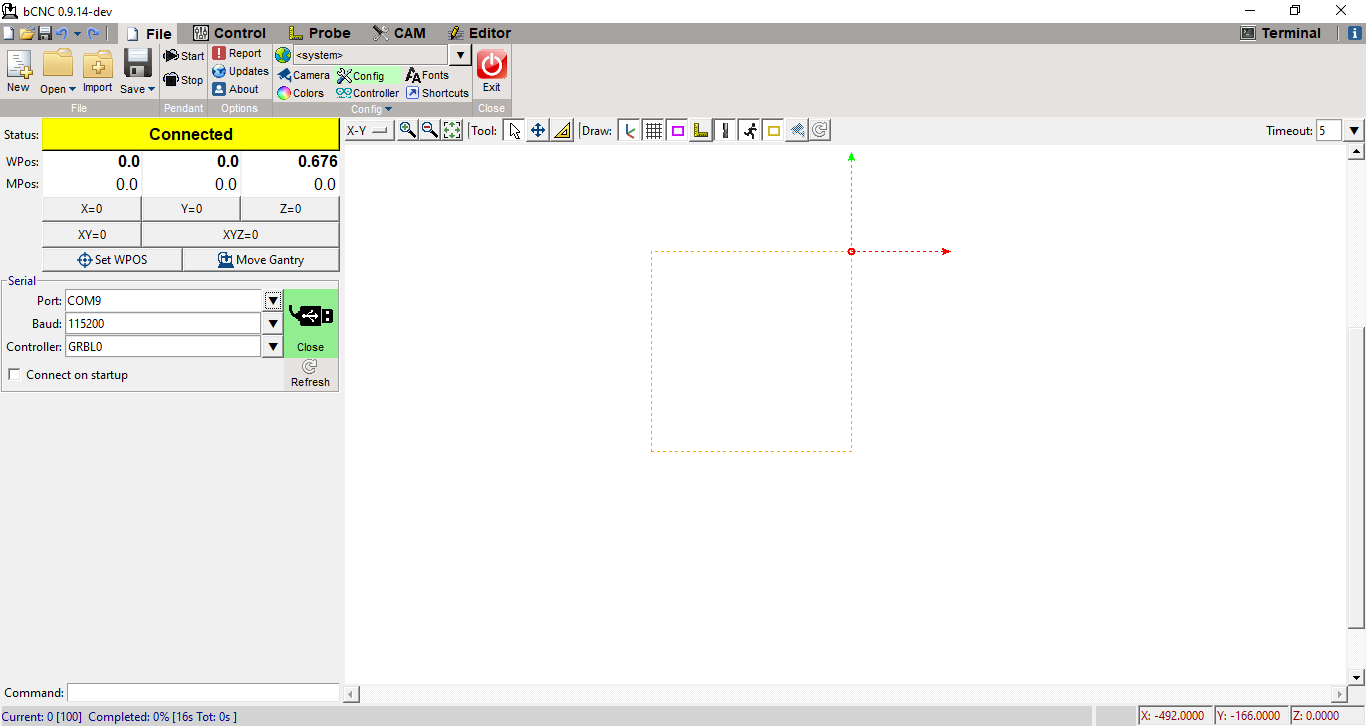Redraw the canvas with the refresh icon
Viewport: 1366px width, 726px height.
(x=820, y=130)
